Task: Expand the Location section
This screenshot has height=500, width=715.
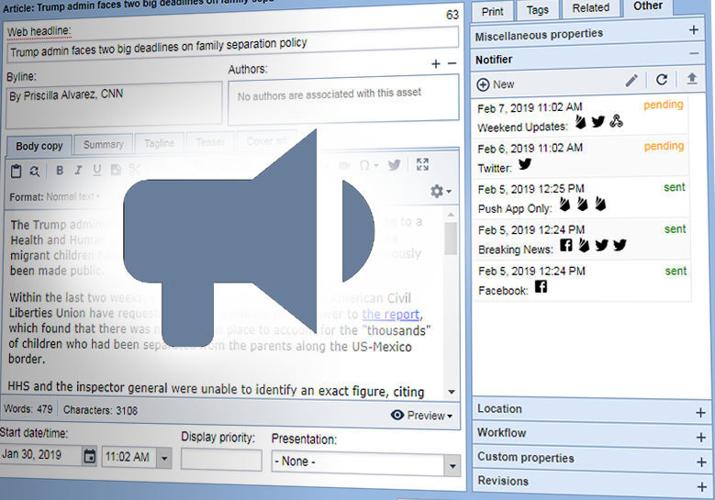Action: (x=700, y=413)
